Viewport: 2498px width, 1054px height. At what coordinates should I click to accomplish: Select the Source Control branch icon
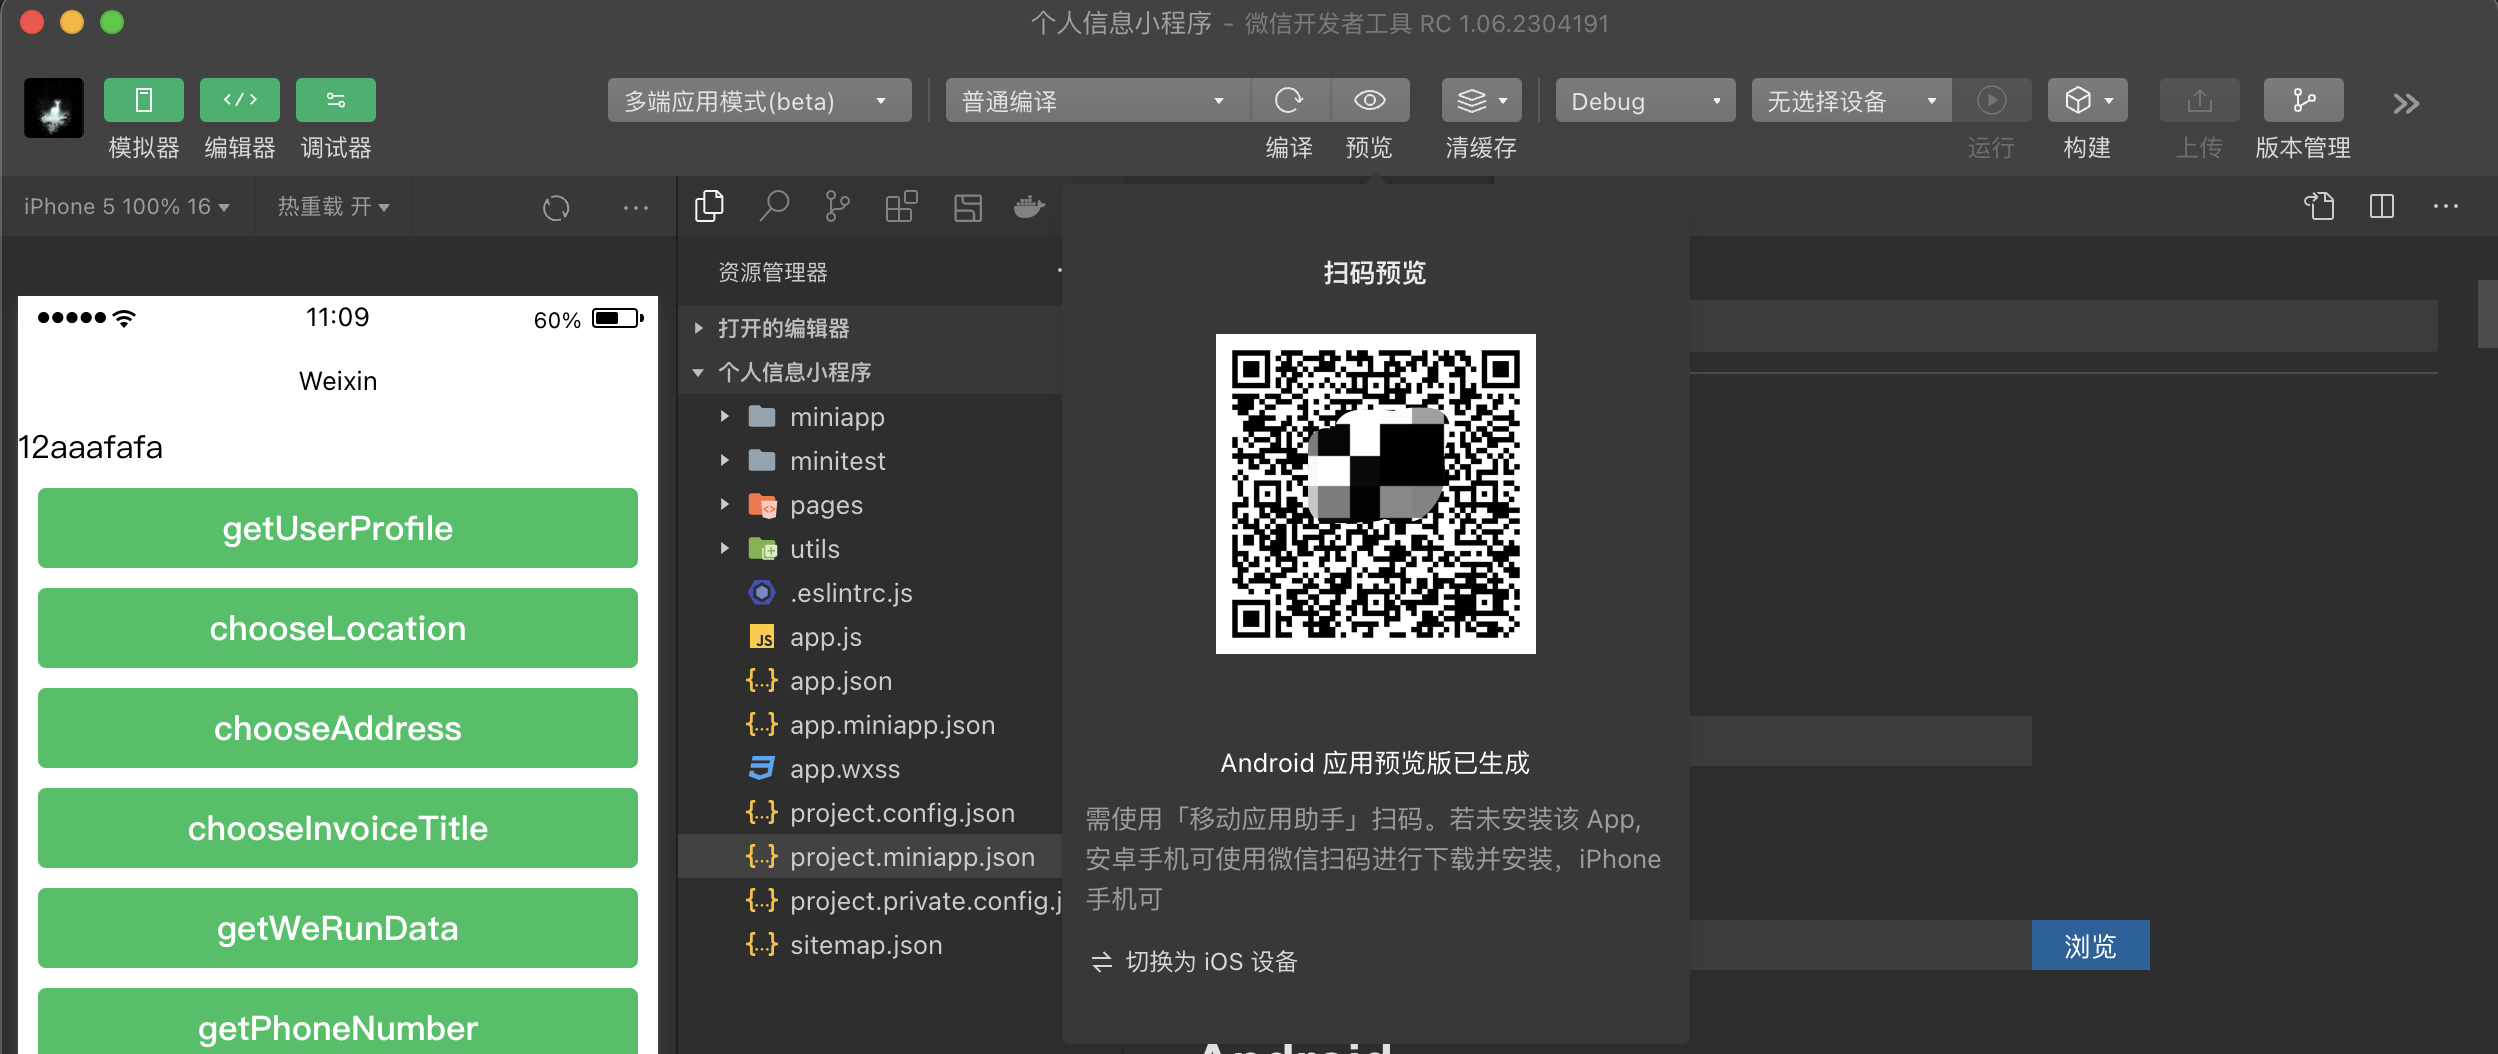(837, 206)
